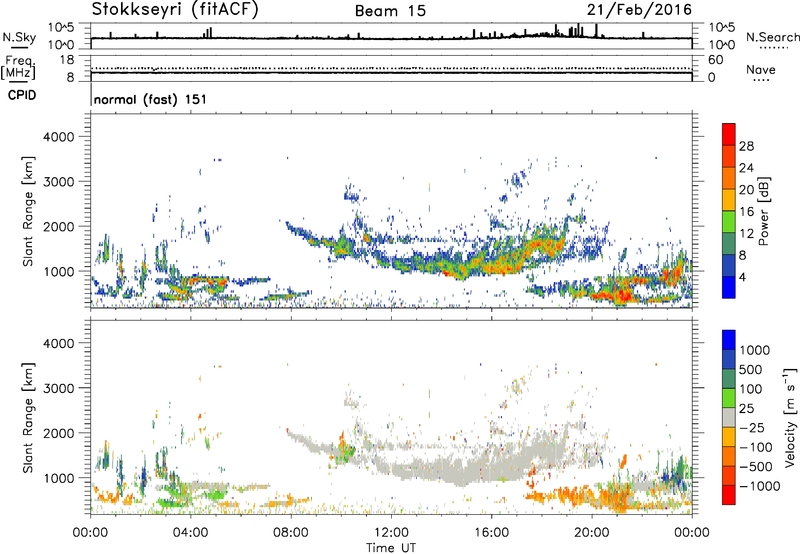Click the 'Slant Range [km]' label on the velocity panel
The width and height of the screenshot is (800, 554).
coord(28,417)
